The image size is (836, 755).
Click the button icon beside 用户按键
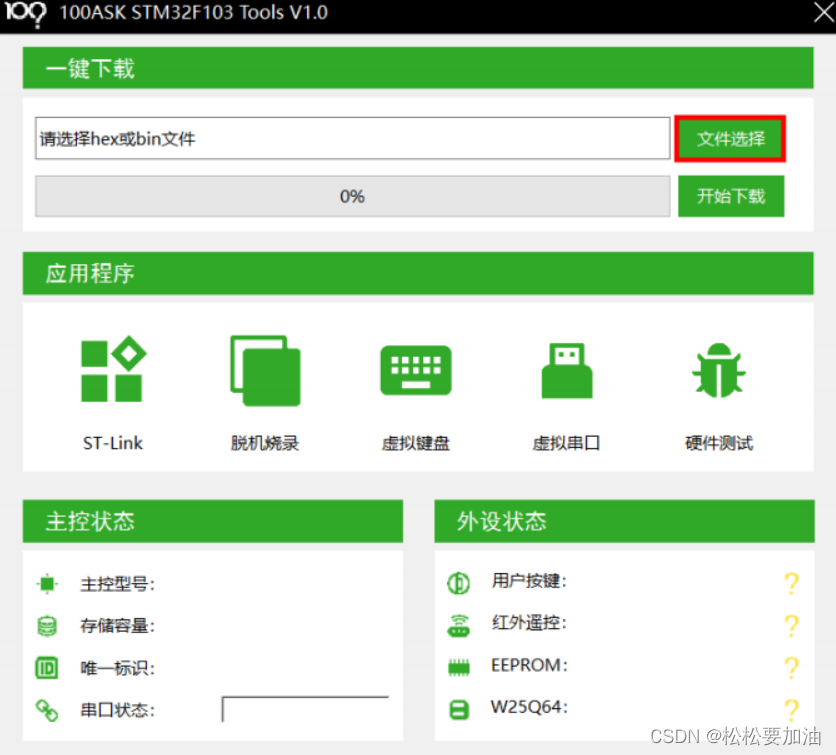(x=459, y=583)
